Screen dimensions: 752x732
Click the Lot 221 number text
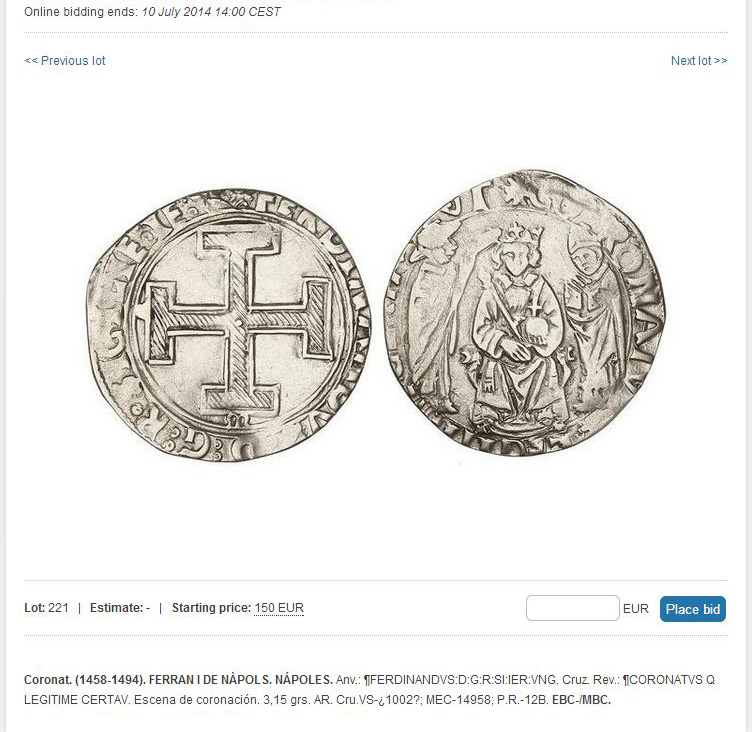tap(47, 608)
